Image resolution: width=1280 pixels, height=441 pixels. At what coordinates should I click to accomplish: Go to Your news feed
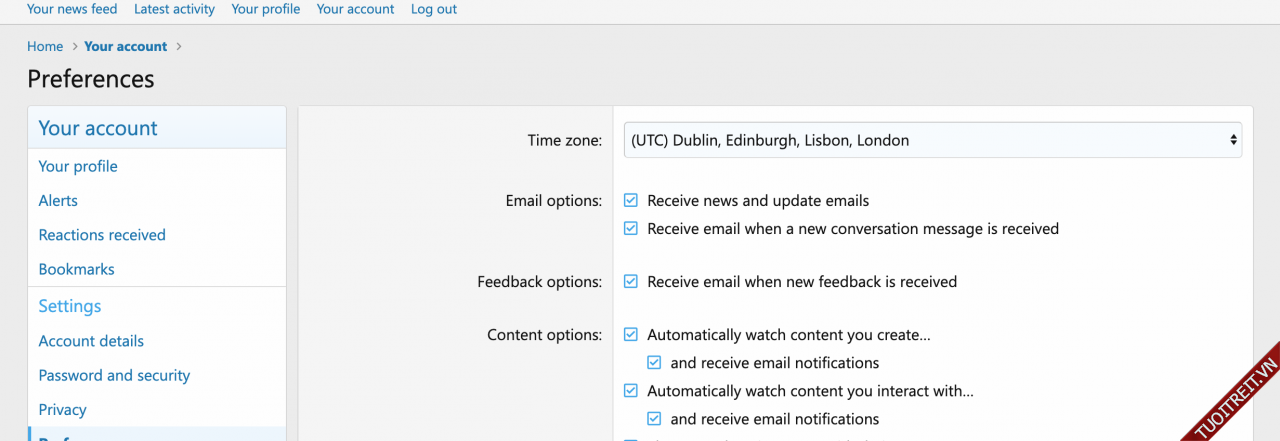[x=72, y=9]
